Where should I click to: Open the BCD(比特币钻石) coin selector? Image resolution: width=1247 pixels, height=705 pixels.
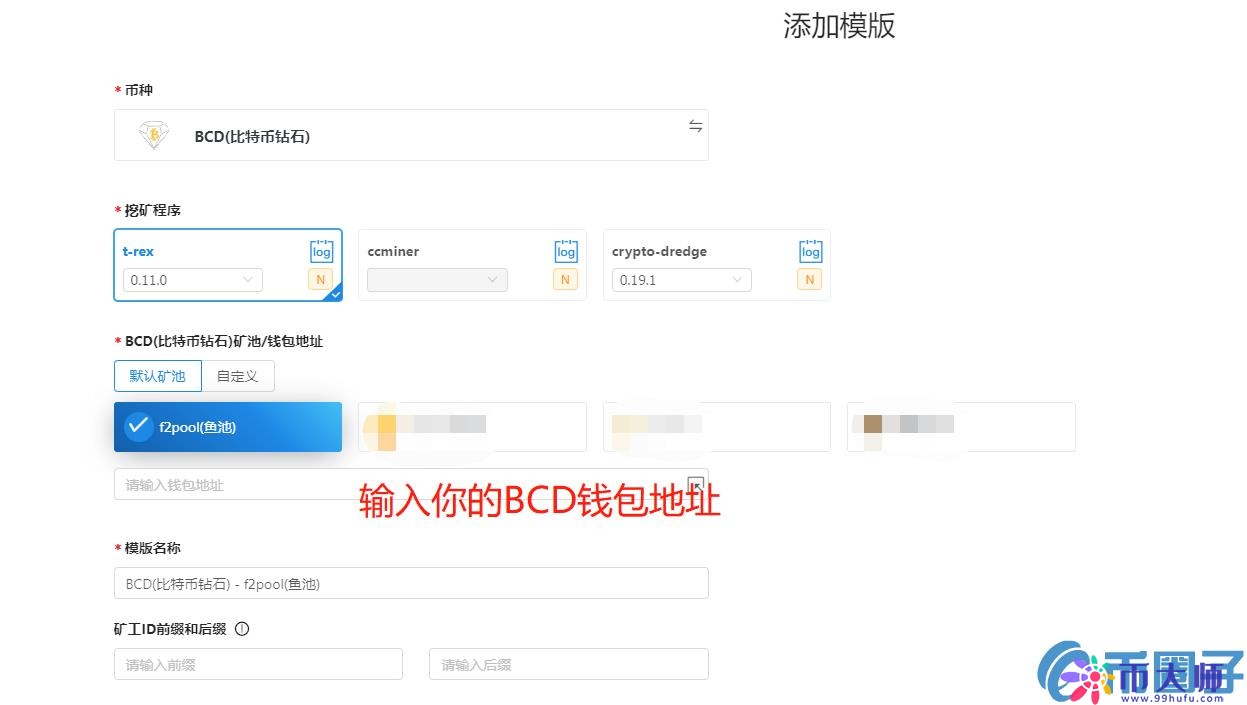click(x=411, y=135)
